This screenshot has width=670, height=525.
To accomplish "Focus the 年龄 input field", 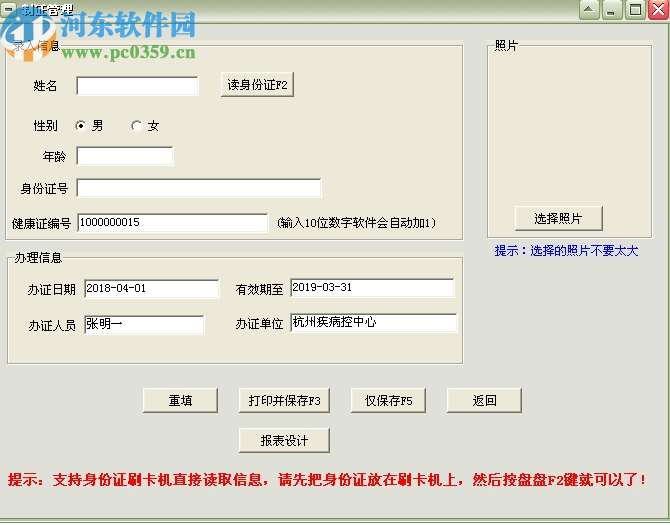I will coord(125,156).
